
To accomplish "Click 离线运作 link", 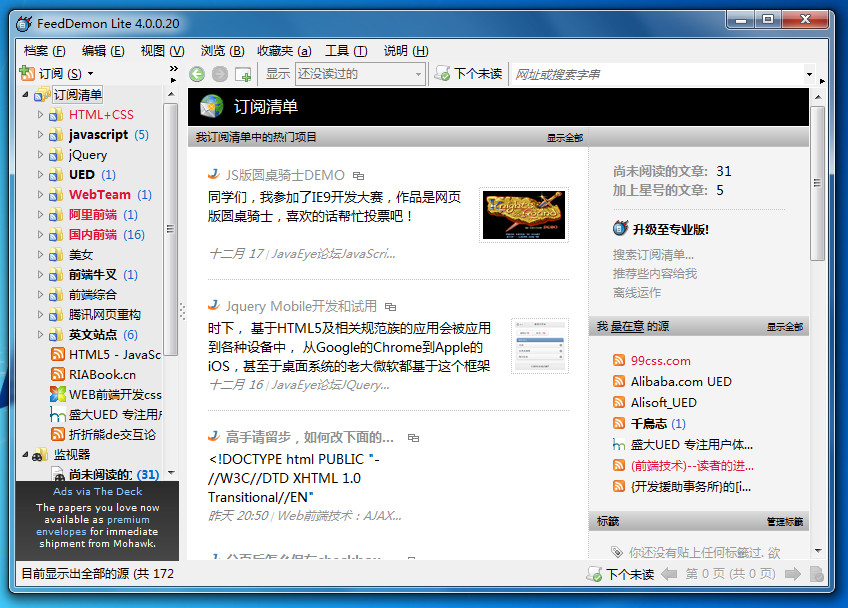I will (x=637, y=292).
